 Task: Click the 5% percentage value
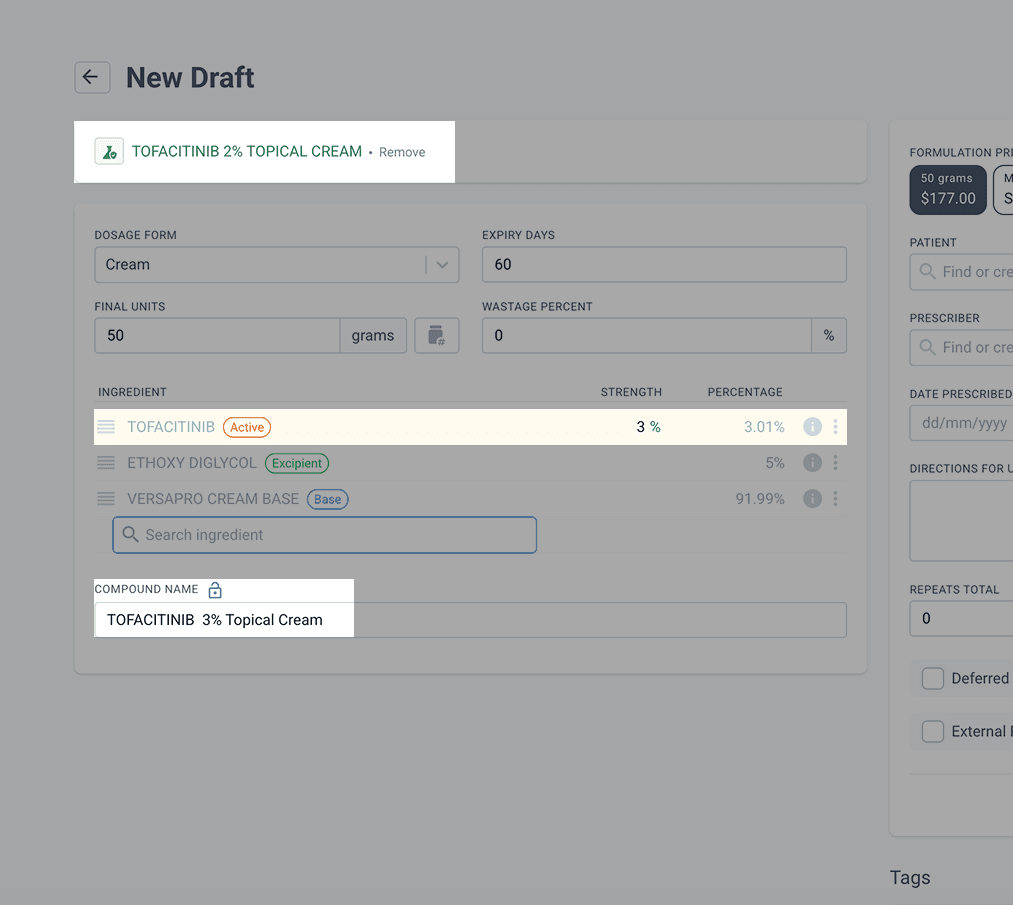pyautogui.click(x=775, y=463)
